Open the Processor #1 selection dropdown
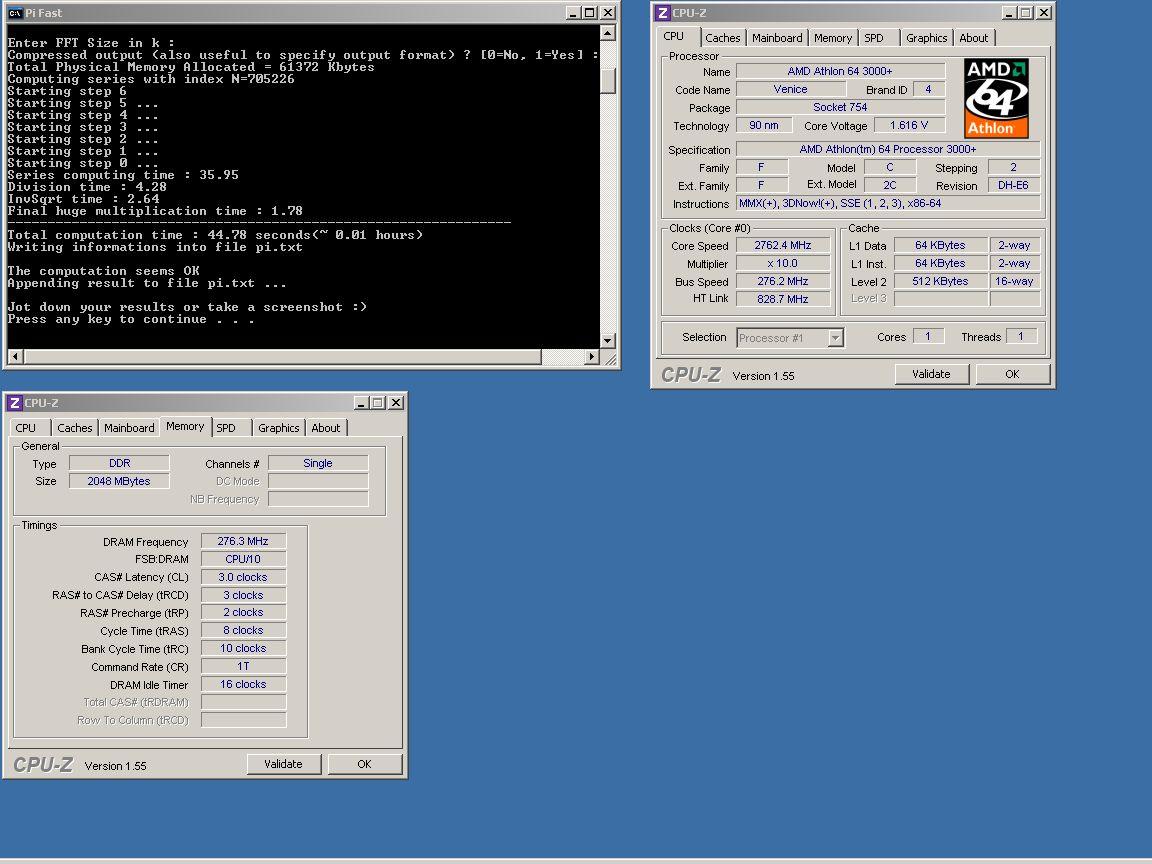1152x864 pixels. click(835, 337)
